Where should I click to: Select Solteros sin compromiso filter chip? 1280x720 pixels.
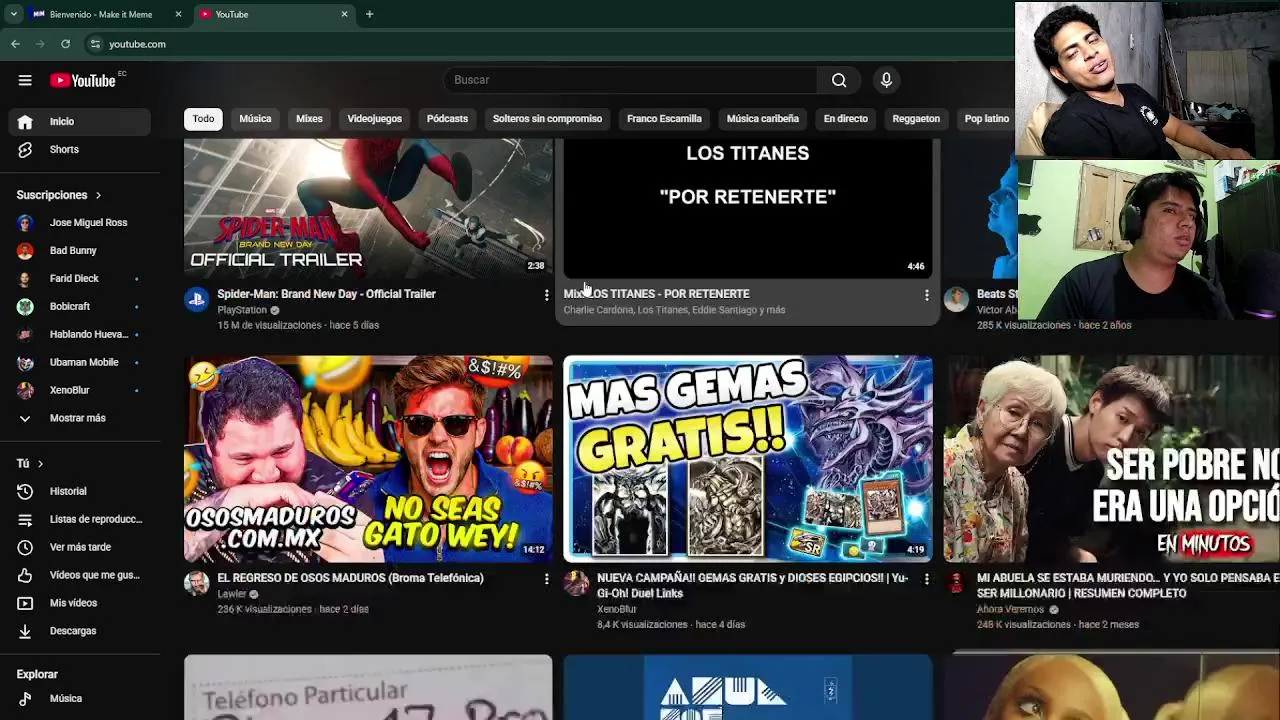547,119
